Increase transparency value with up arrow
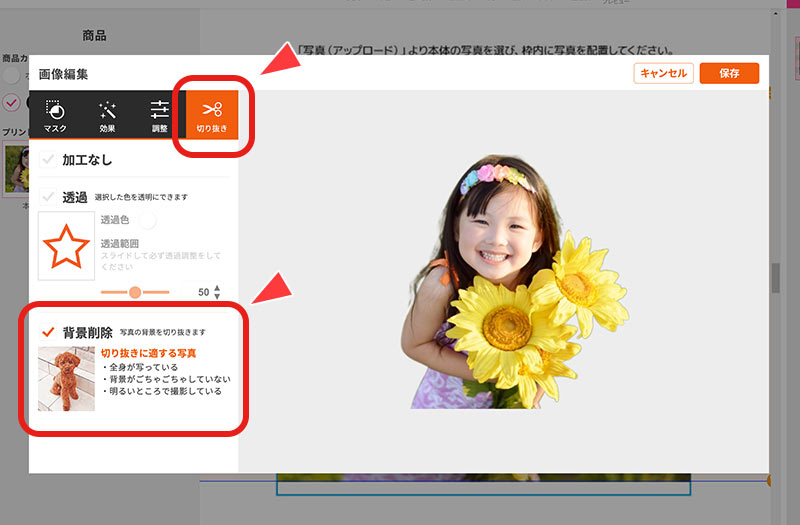The image size is (800, 525). [x=218, y=288]
